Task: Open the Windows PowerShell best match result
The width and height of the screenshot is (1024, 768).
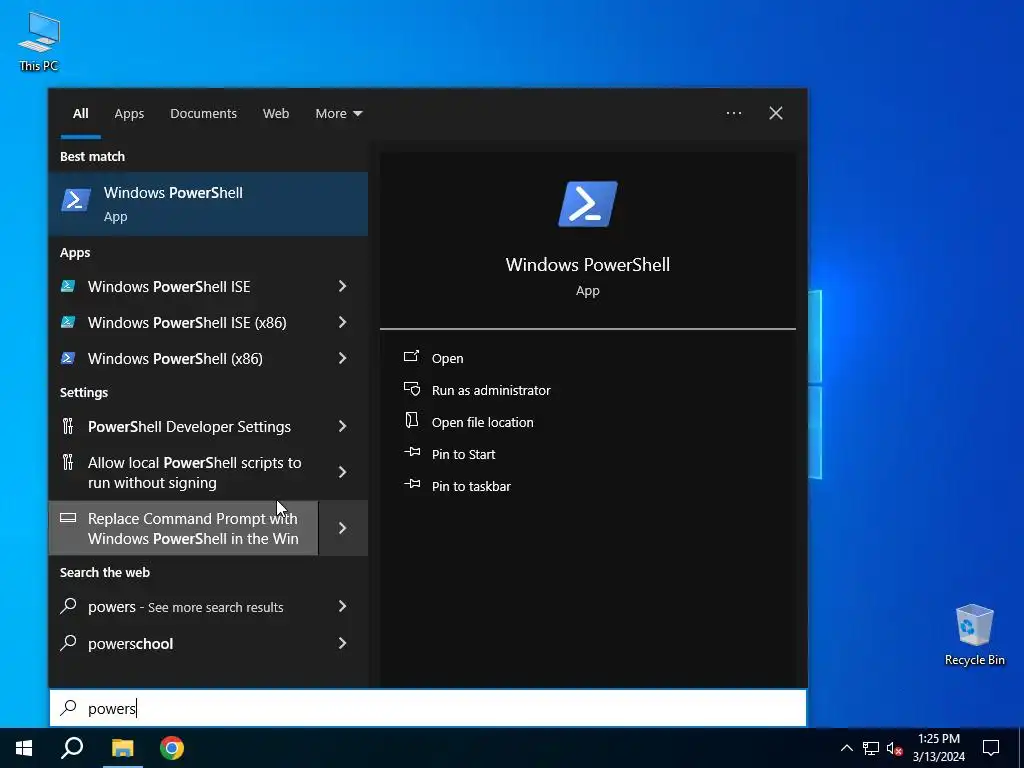Action: tap(208, 204)
